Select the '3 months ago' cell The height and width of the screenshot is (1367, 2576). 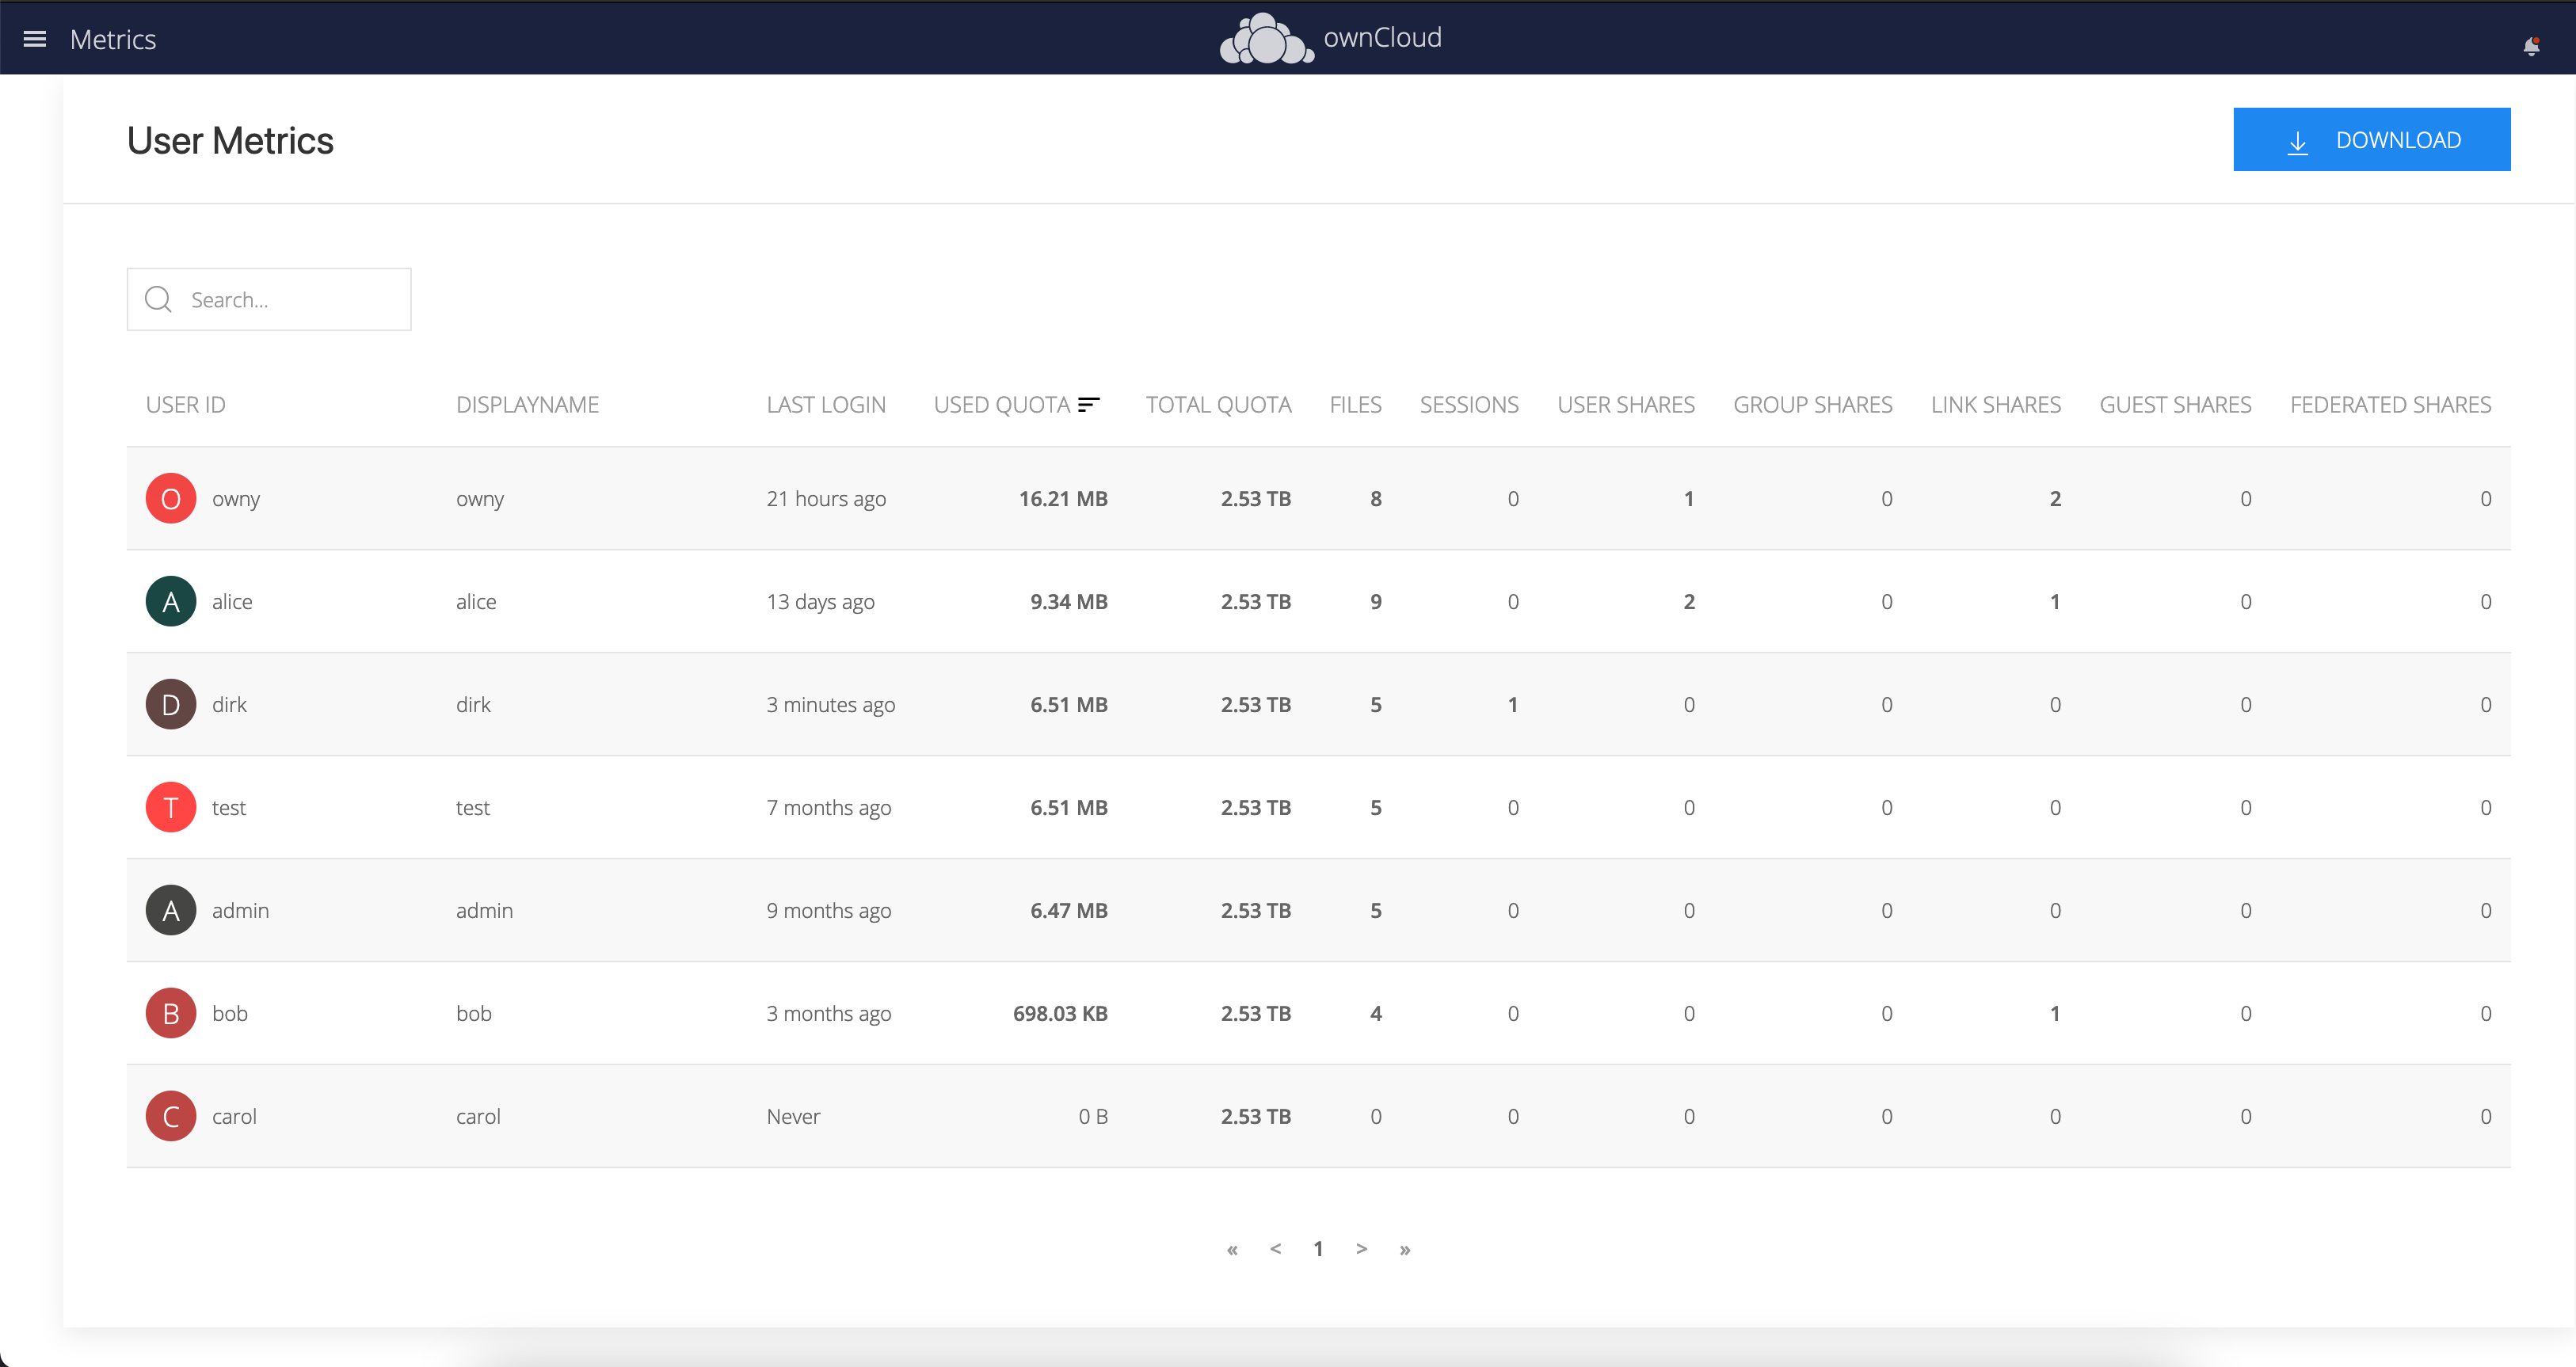pos(828,1013)
